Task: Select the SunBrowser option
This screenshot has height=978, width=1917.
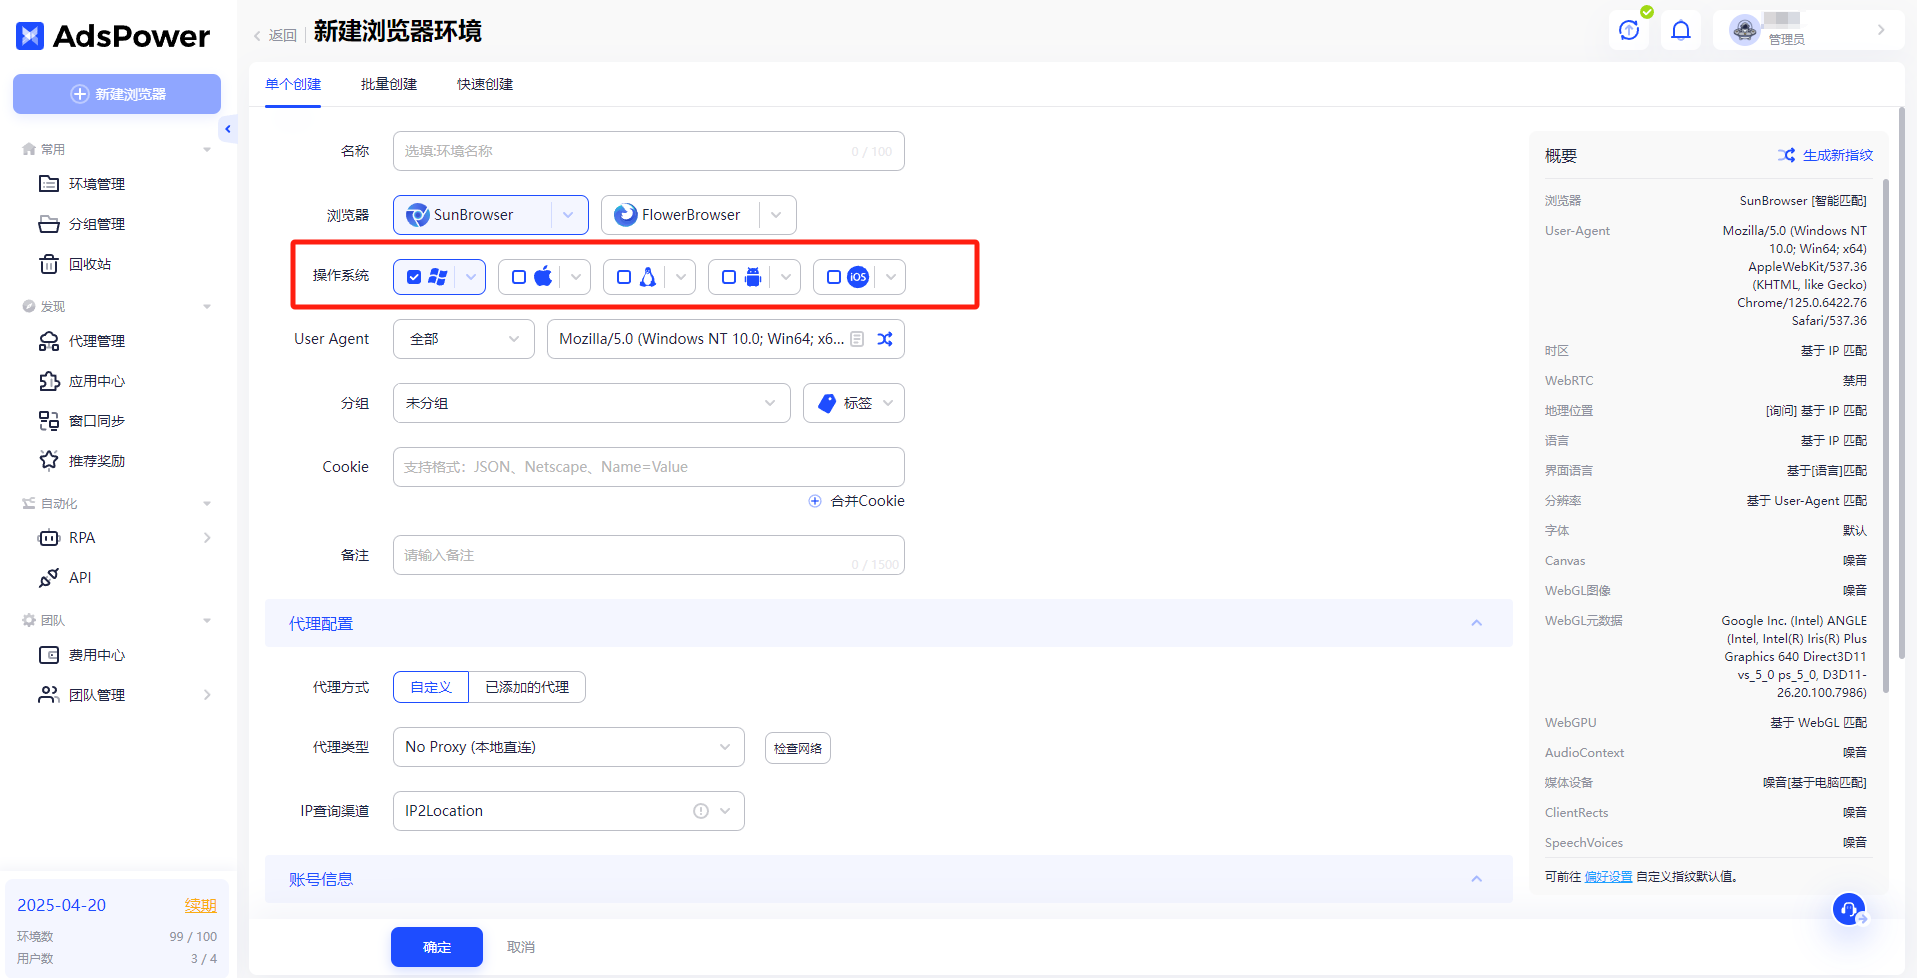Action: [472, 215]
